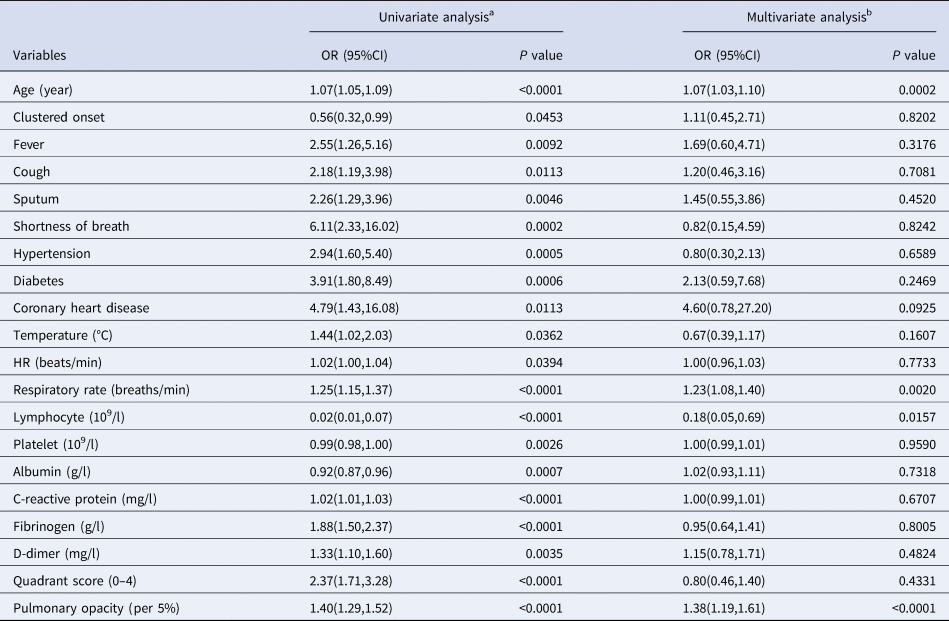Image resolution: width=949 pixels, height=621 pixels.
Task: Click the Univariate analysis column header
Action: [x=435, y=18]
